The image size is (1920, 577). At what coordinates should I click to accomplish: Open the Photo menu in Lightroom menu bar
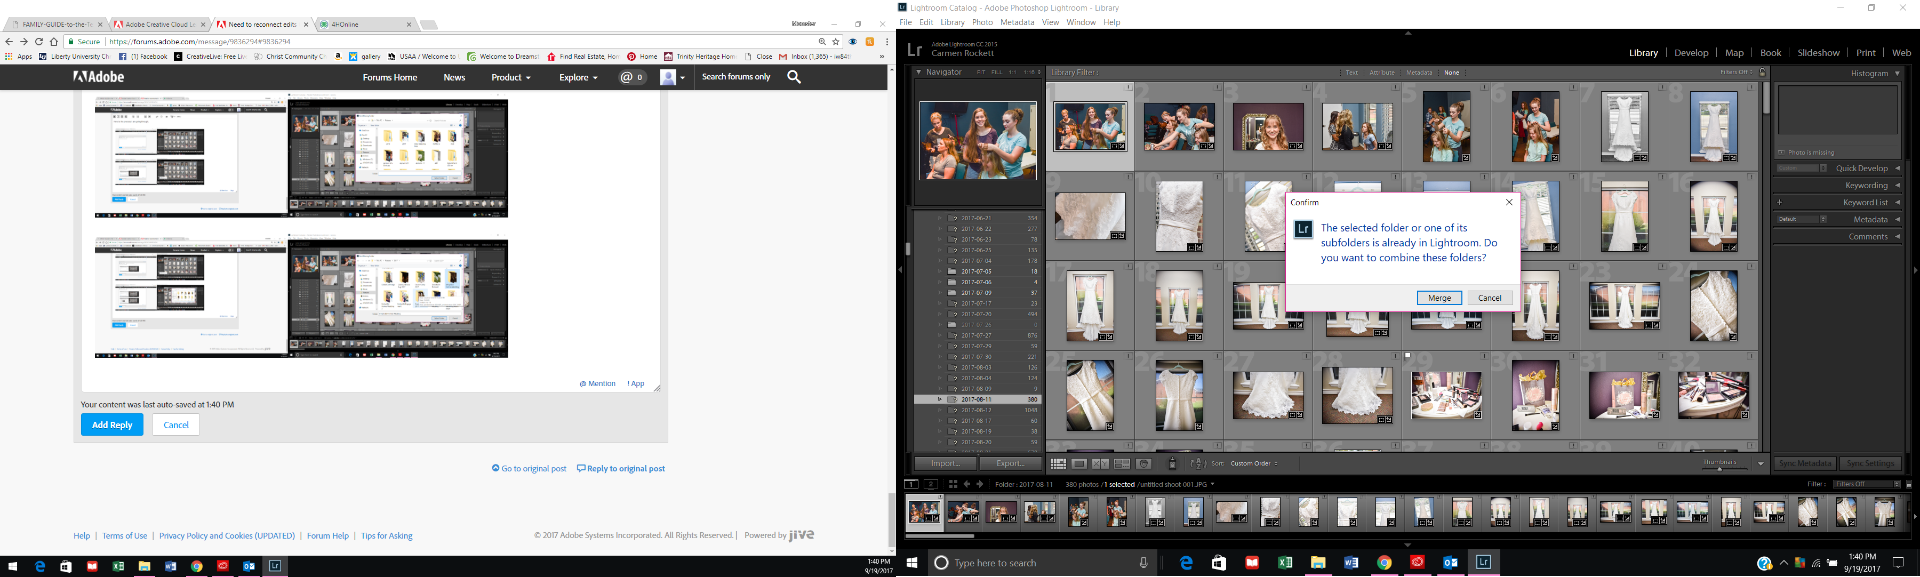(982, 22)
